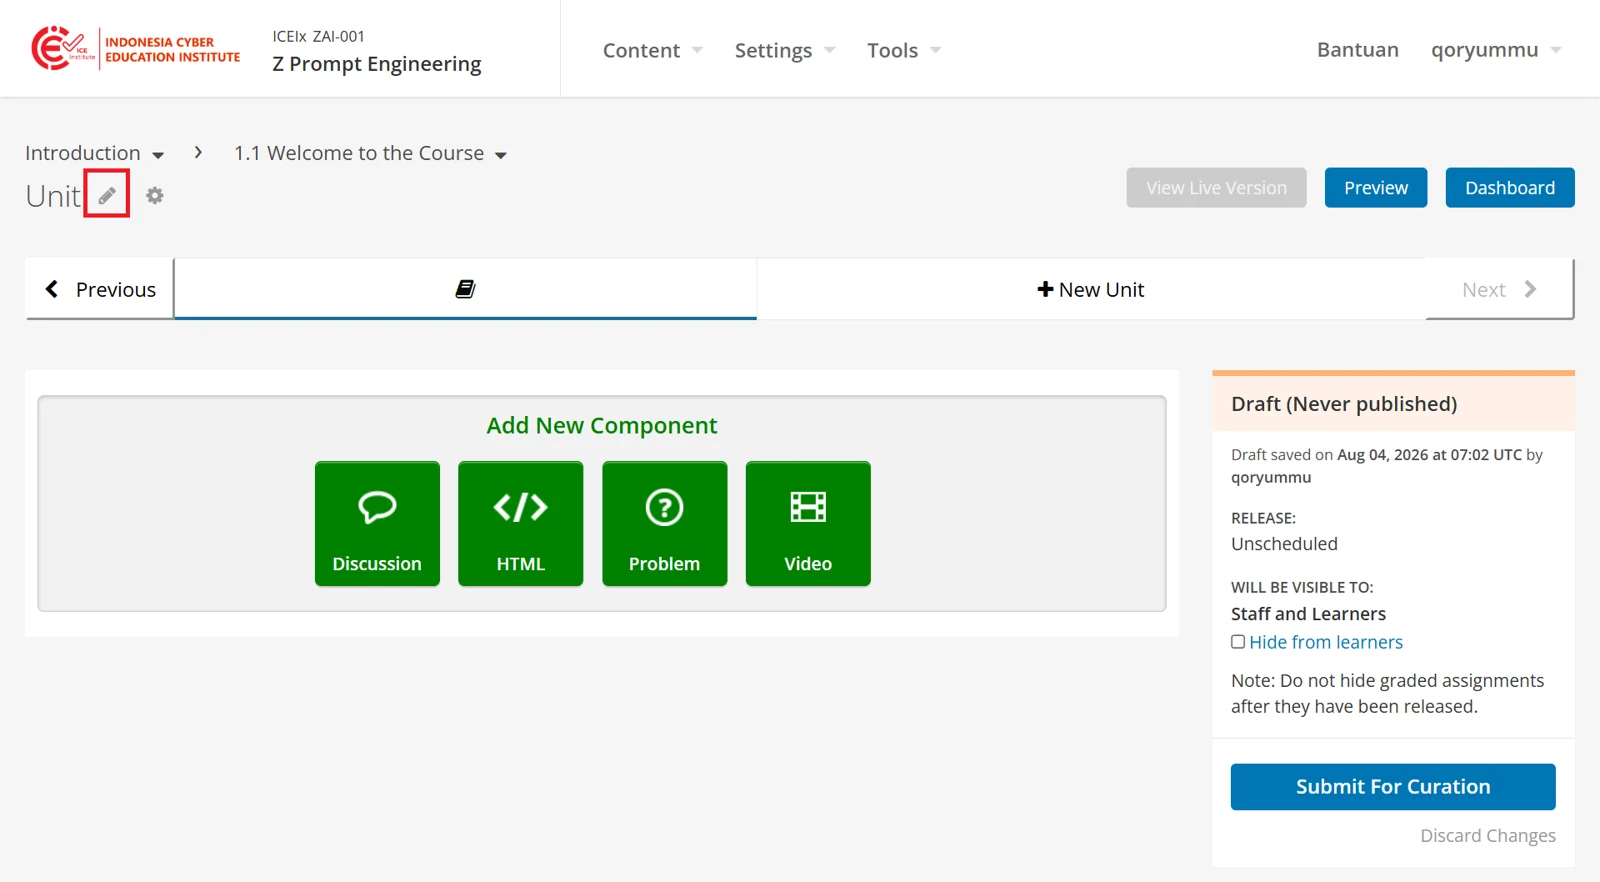Go to the Next unit
Image resolution: width=1600 pixels, height=882 pixels.
pos(1499,289)
